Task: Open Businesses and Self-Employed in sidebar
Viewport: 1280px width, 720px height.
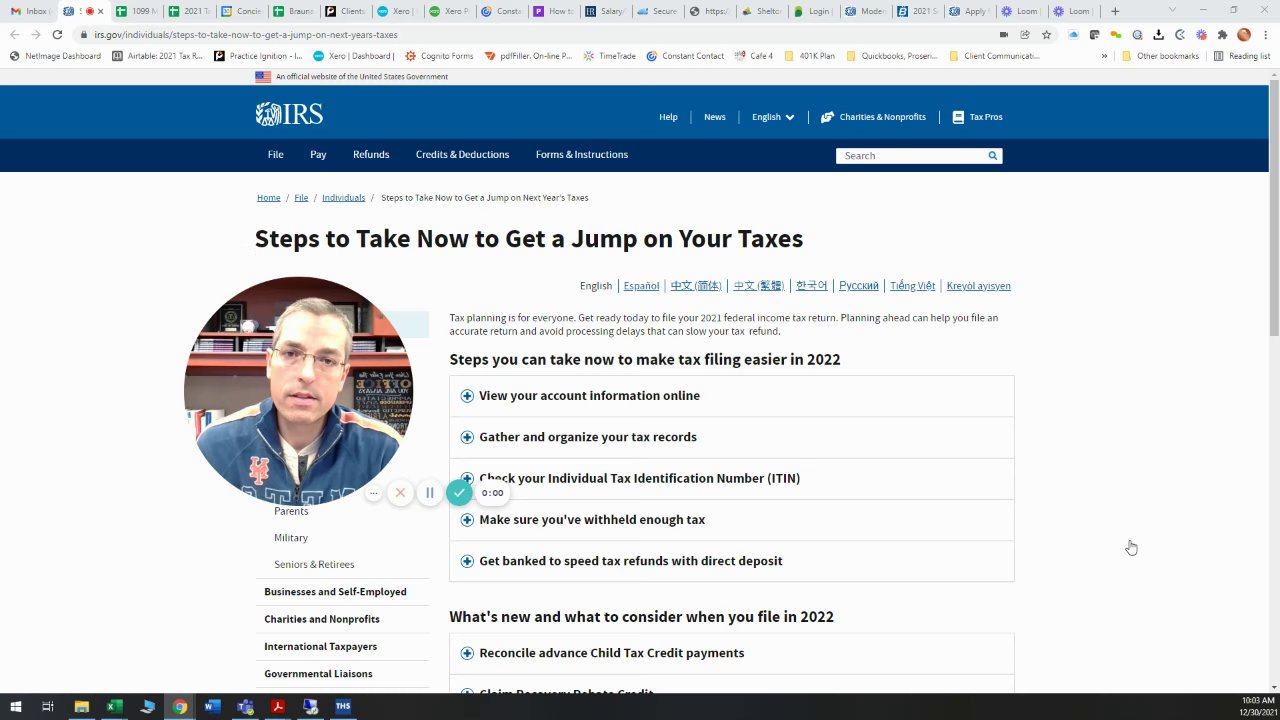Action: (x=335, y=592)
